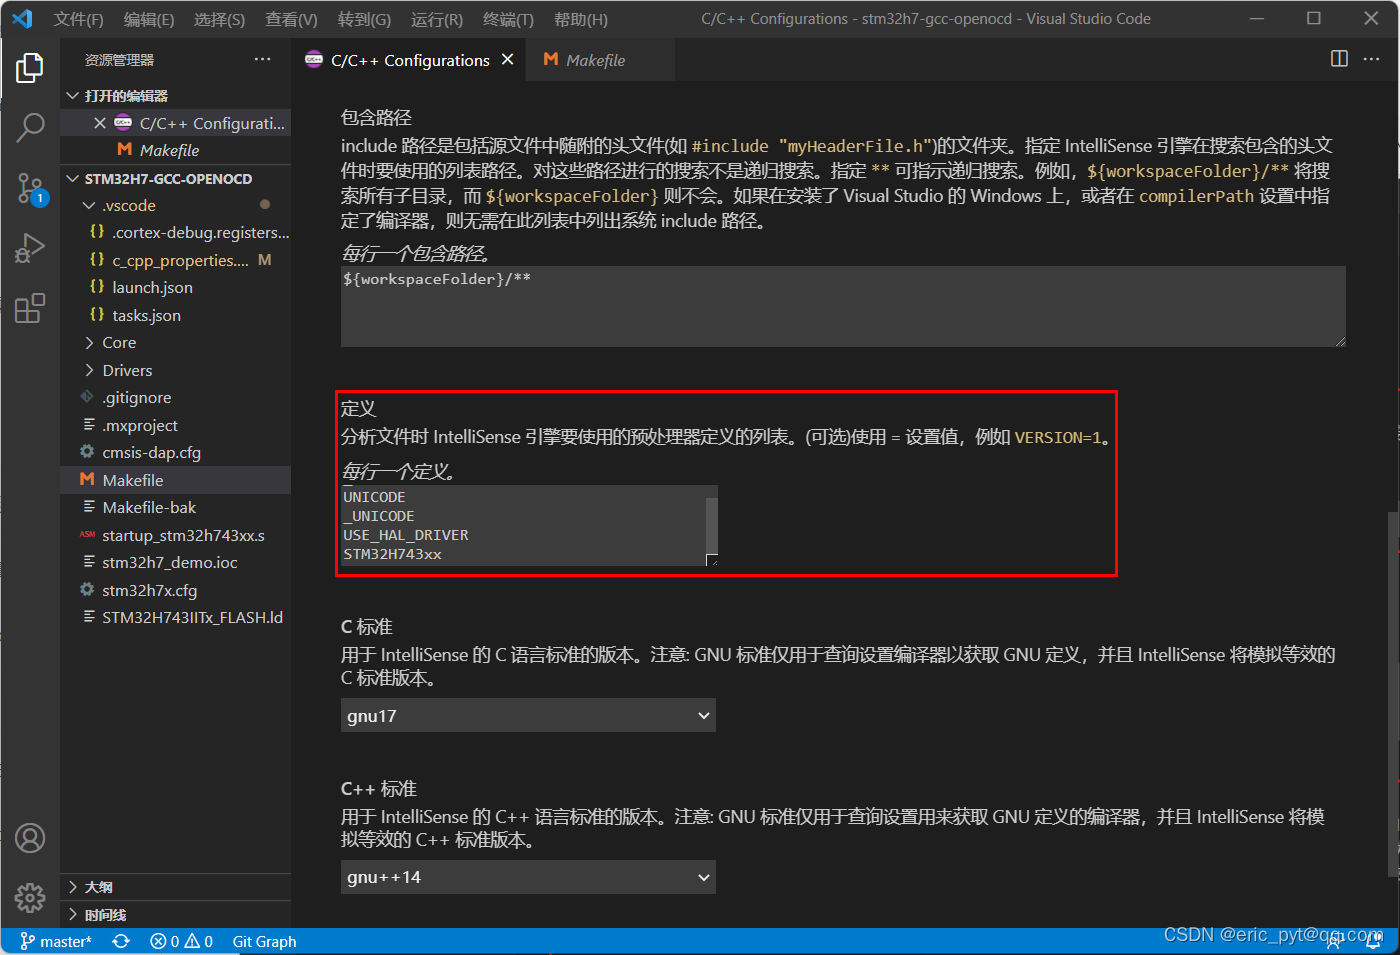Open c_cpp_properties.json file
The image size is (1400, 955).
point(176,260)
